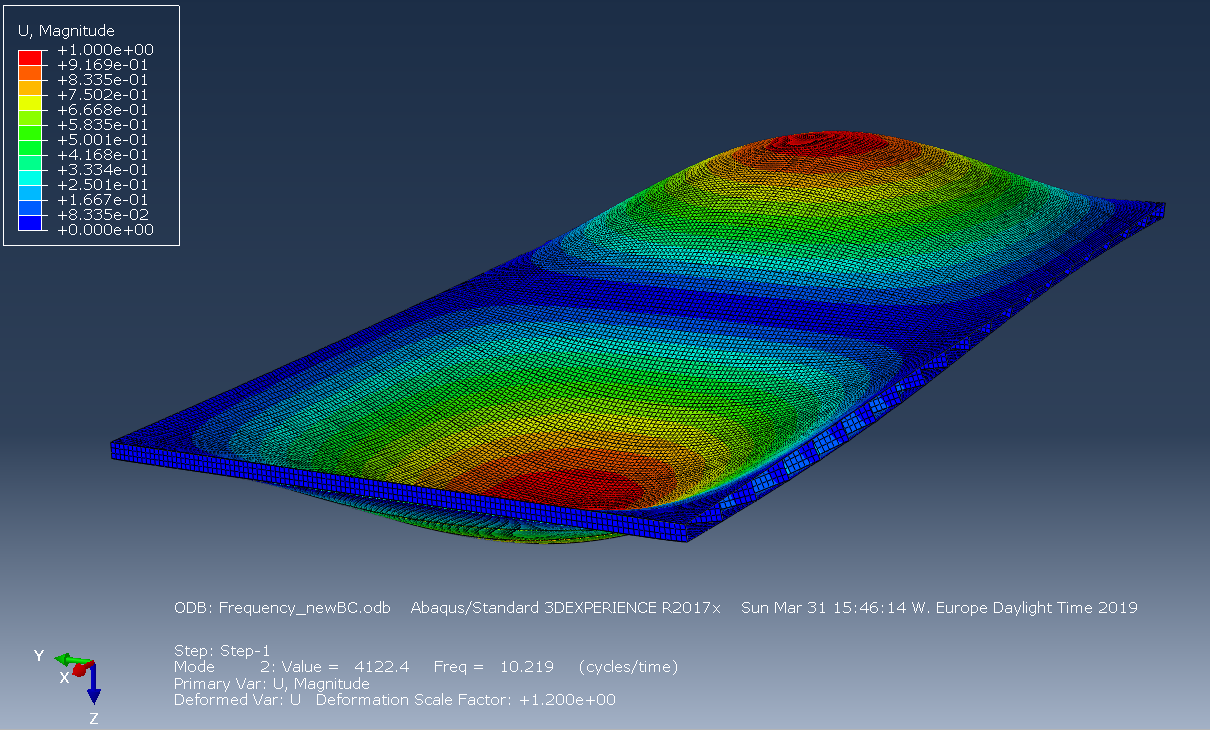Select the +1.000e+00 legend maximum value
The width and height of the screenshot is (1210, 730).
coord(104,50)
